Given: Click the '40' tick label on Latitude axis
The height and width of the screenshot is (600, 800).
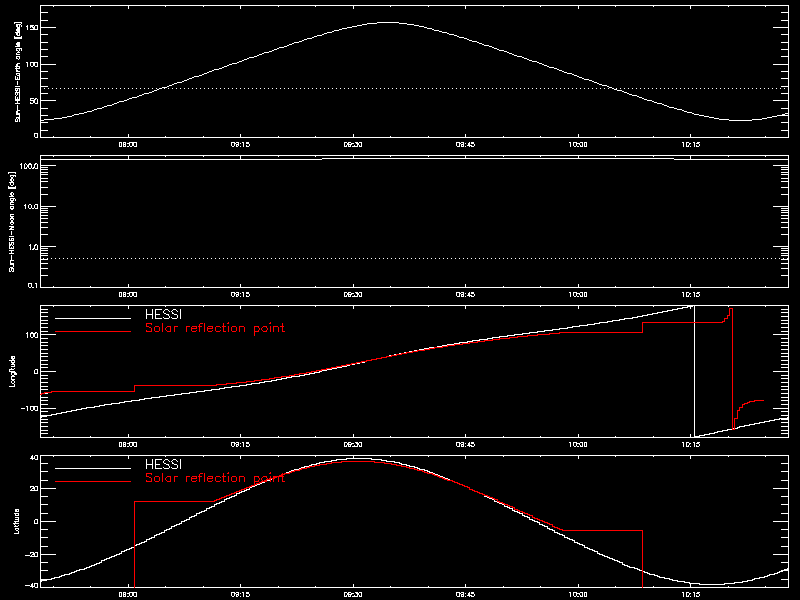Looking at the screenshot, I should point(34,458).
